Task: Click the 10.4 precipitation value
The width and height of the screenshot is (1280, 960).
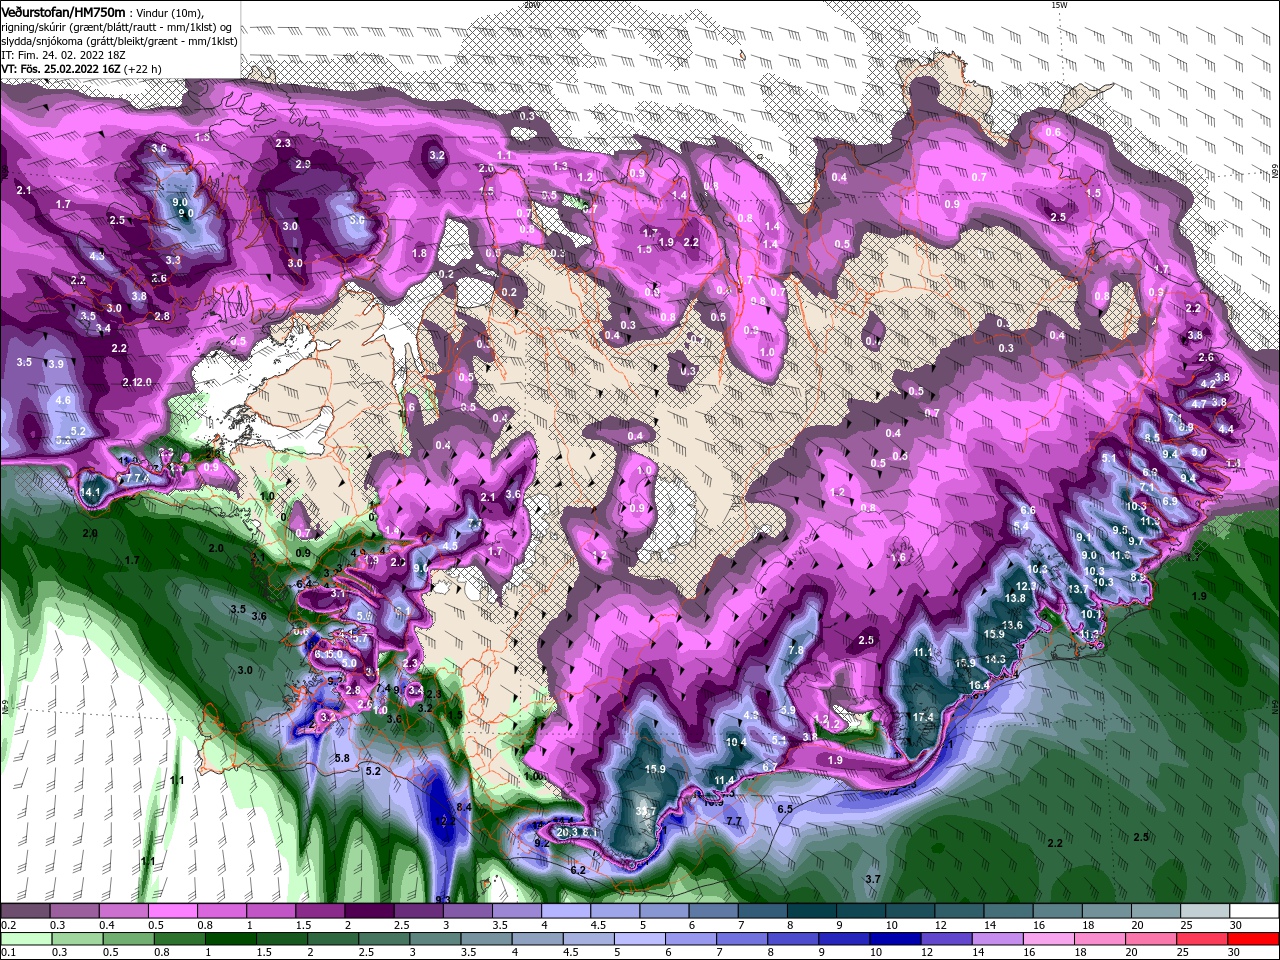Action: click(737, 742)
